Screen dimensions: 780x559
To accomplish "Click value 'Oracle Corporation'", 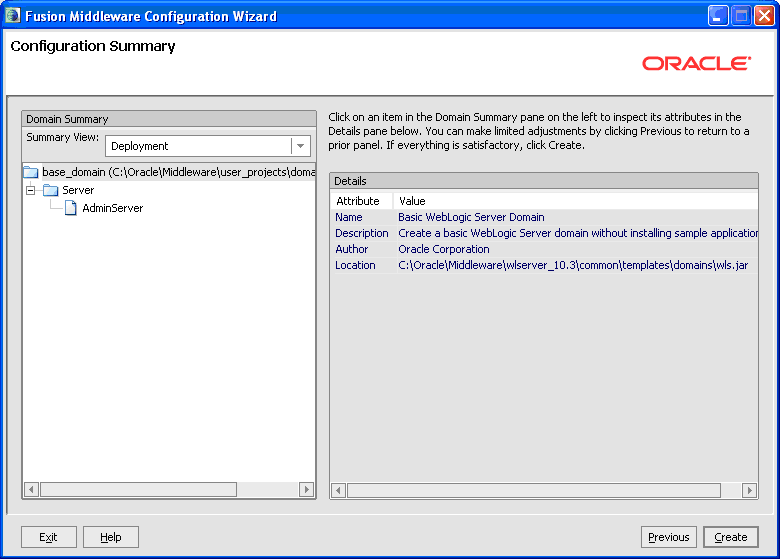I will [x=444, y=249].
